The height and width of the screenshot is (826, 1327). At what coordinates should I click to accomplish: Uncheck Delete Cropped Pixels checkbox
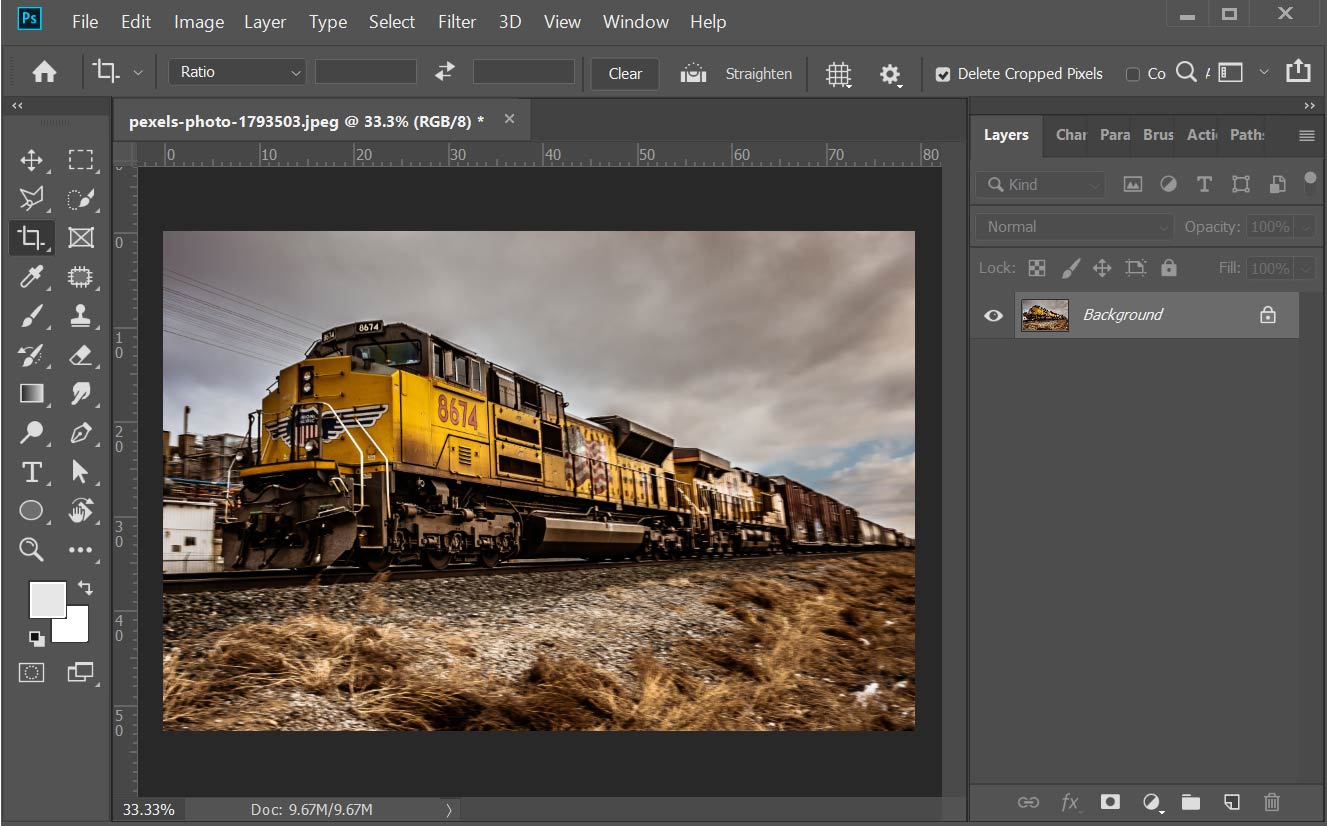pos(942,74)
